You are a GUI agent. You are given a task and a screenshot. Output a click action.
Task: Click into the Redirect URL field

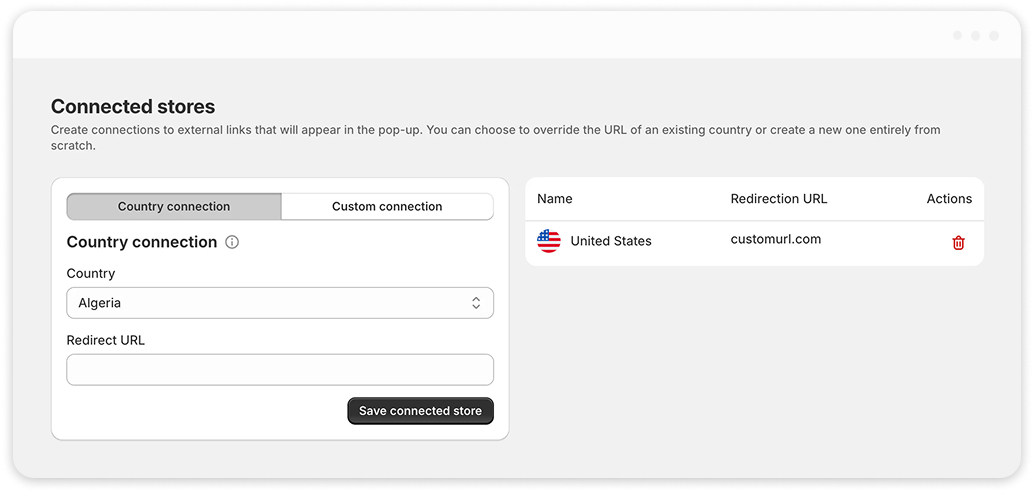click(280, 370)
